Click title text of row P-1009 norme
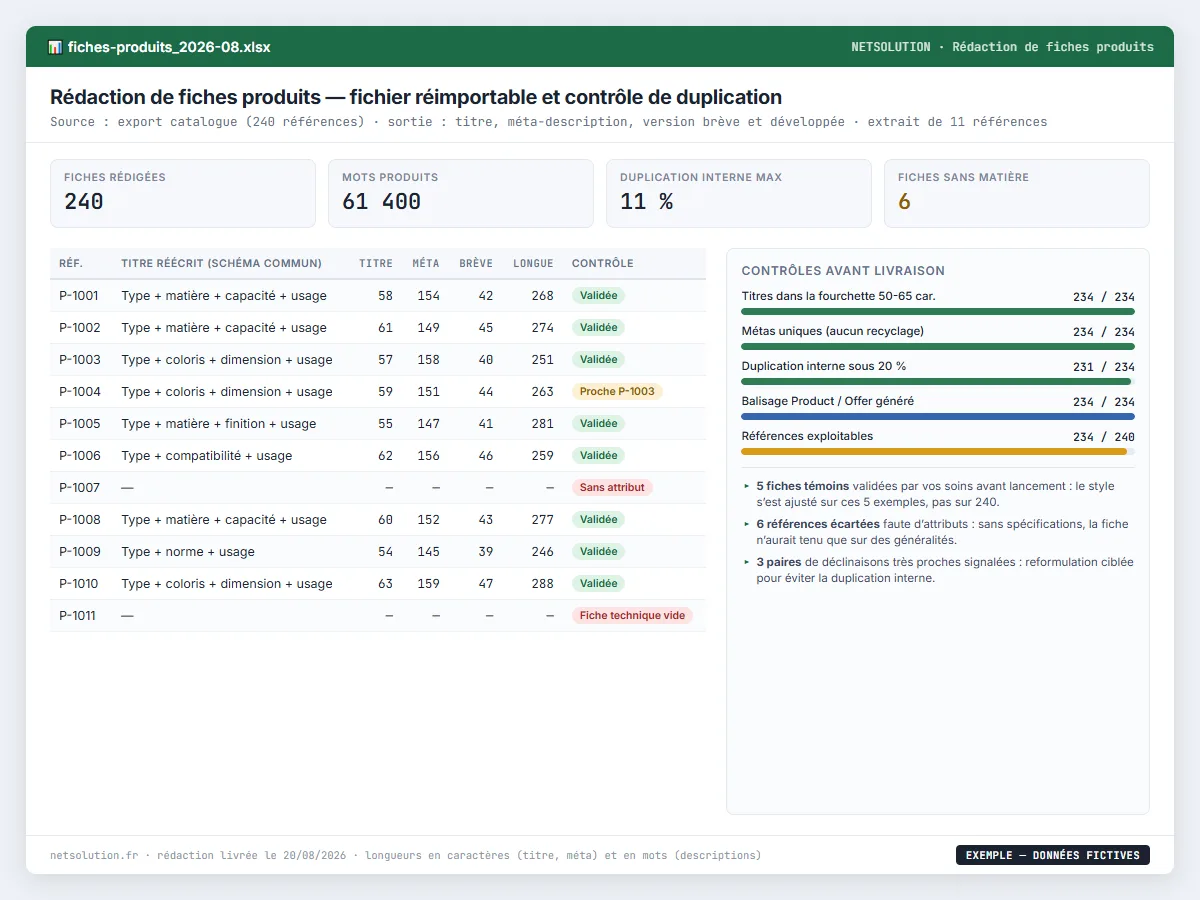The height and width of the screenshot is (900, 1200). pos(188,552)
